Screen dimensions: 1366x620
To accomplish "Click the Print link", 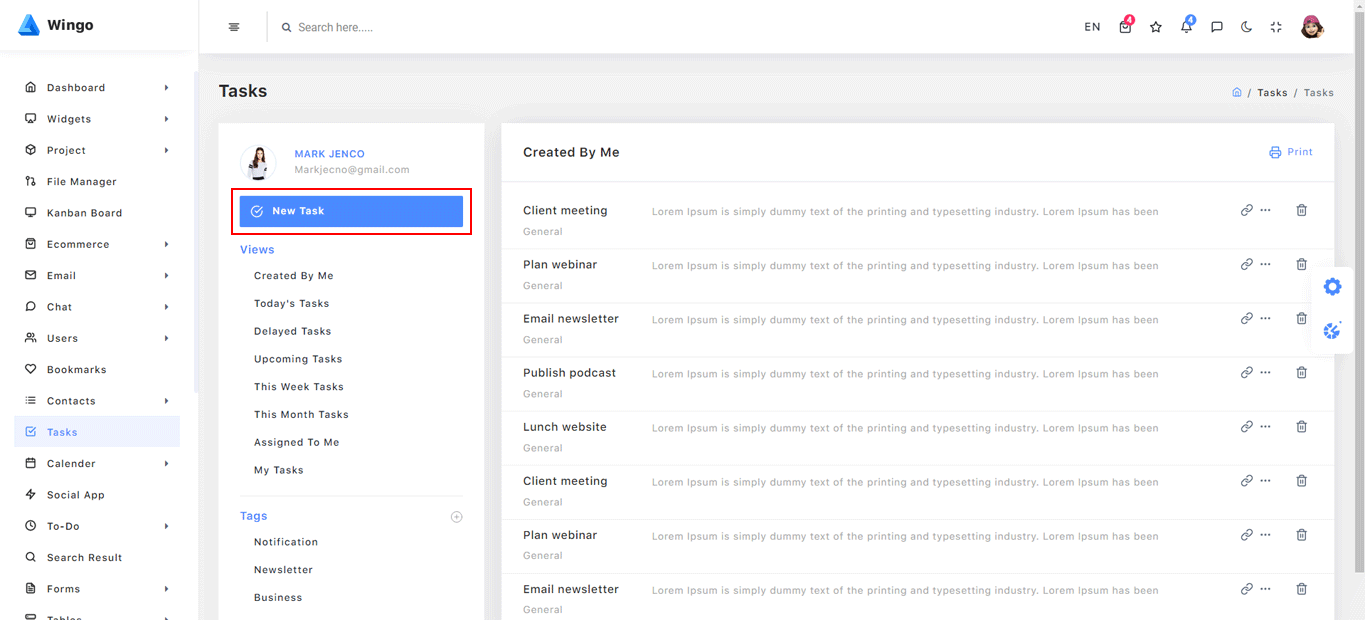I will pyautogui.click(x=1291, y=152).
